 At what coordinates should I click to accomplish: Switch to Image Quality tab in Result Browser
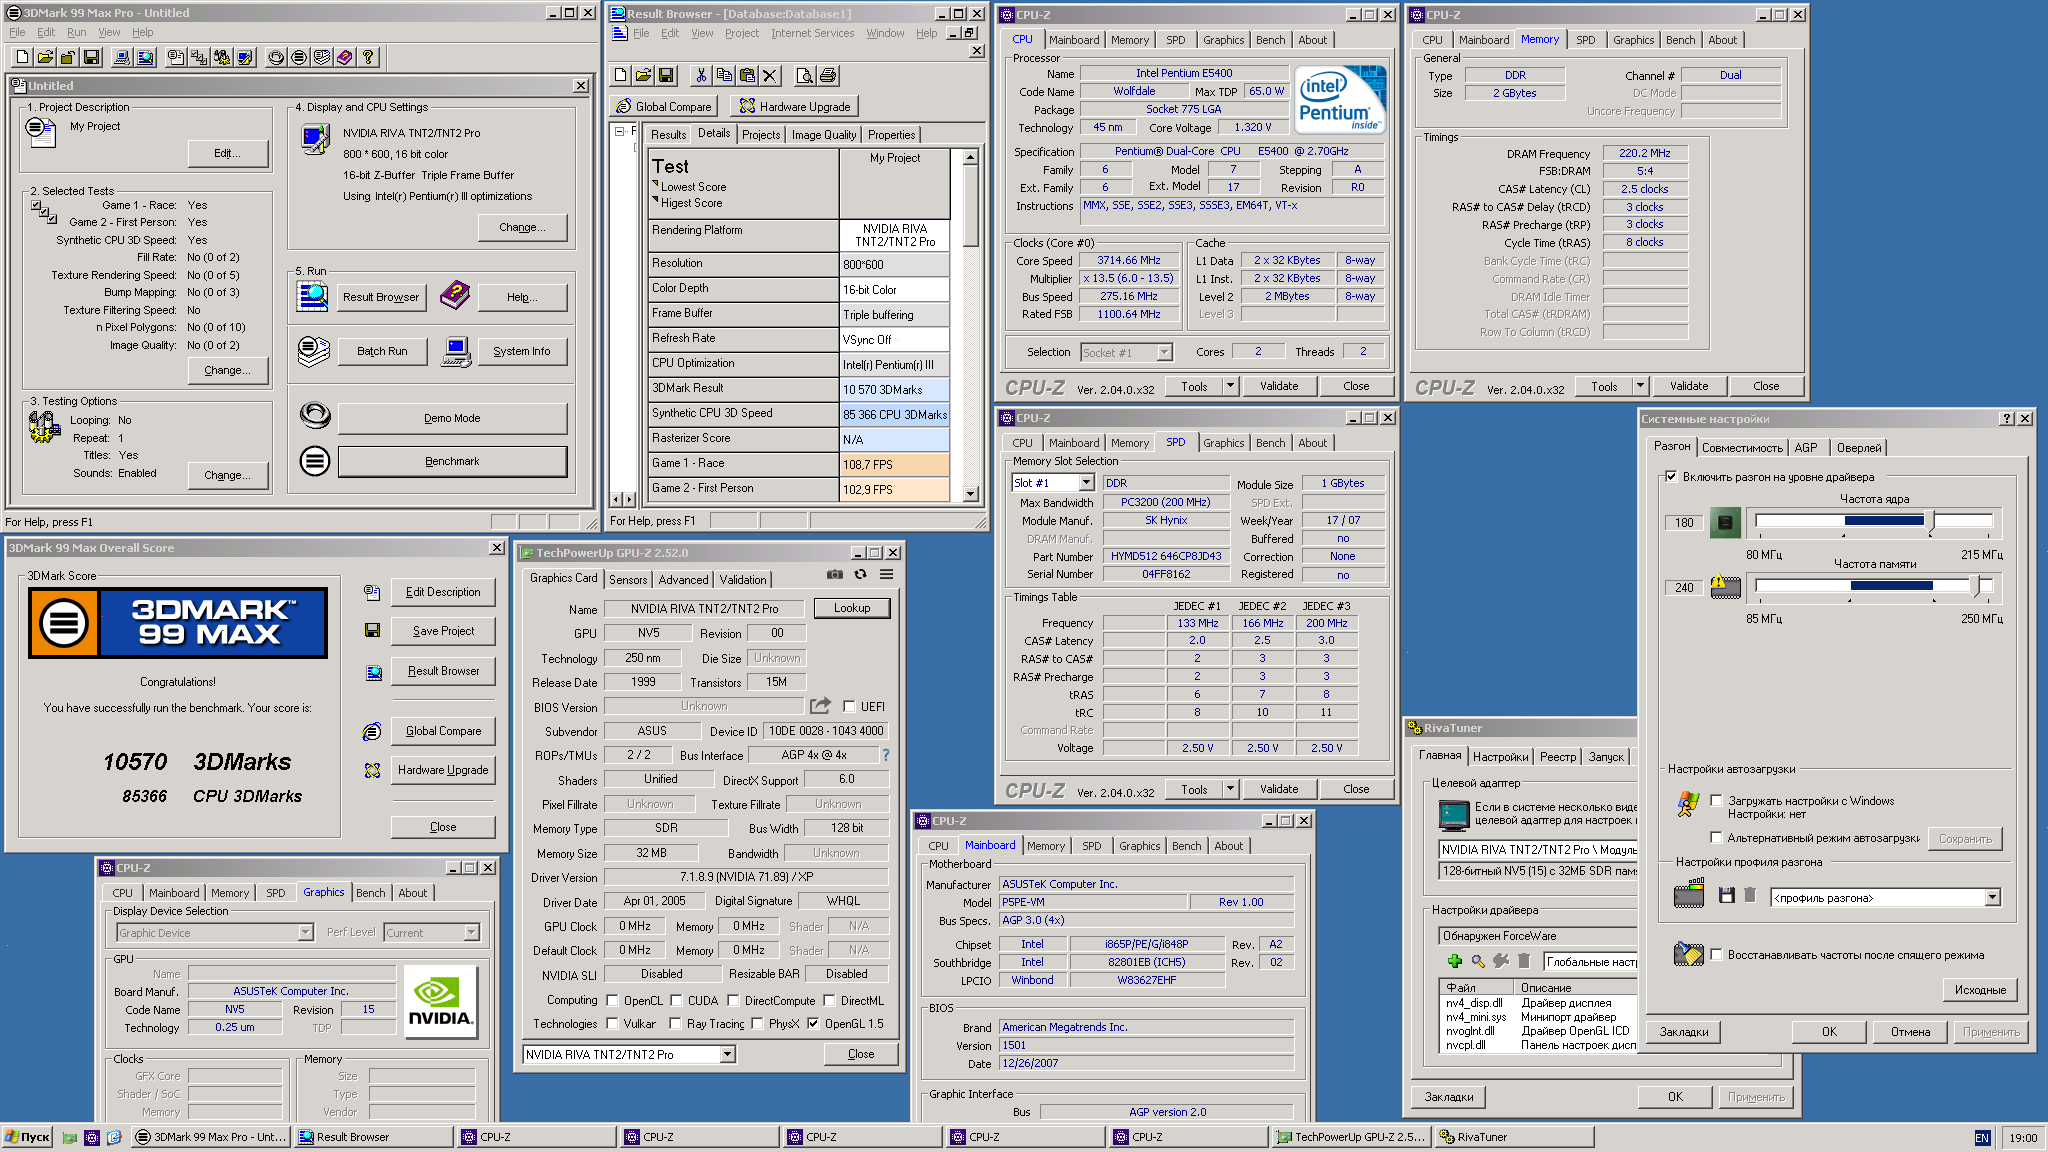(823, 135)
